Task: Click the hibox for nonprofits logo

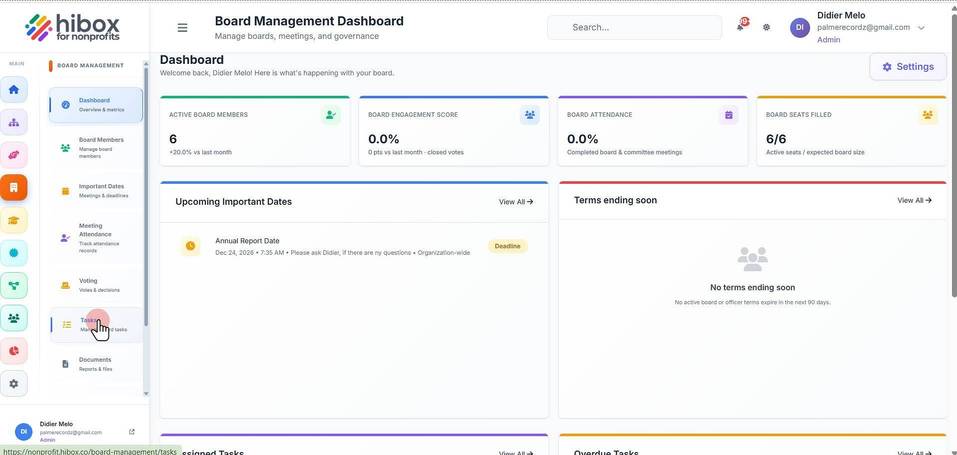Action: [73, 27]
